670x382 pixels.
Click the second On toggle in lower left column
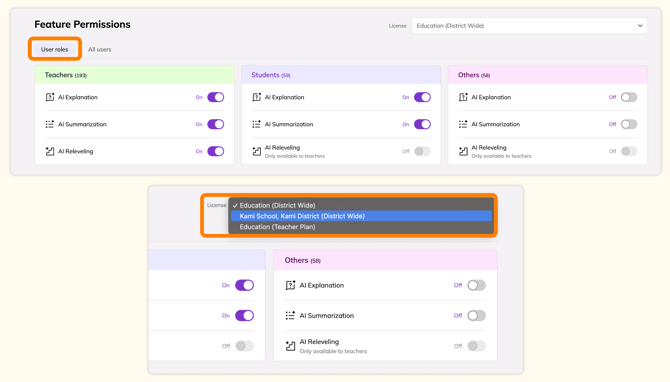pyautogui.click(x=244, y=315)
